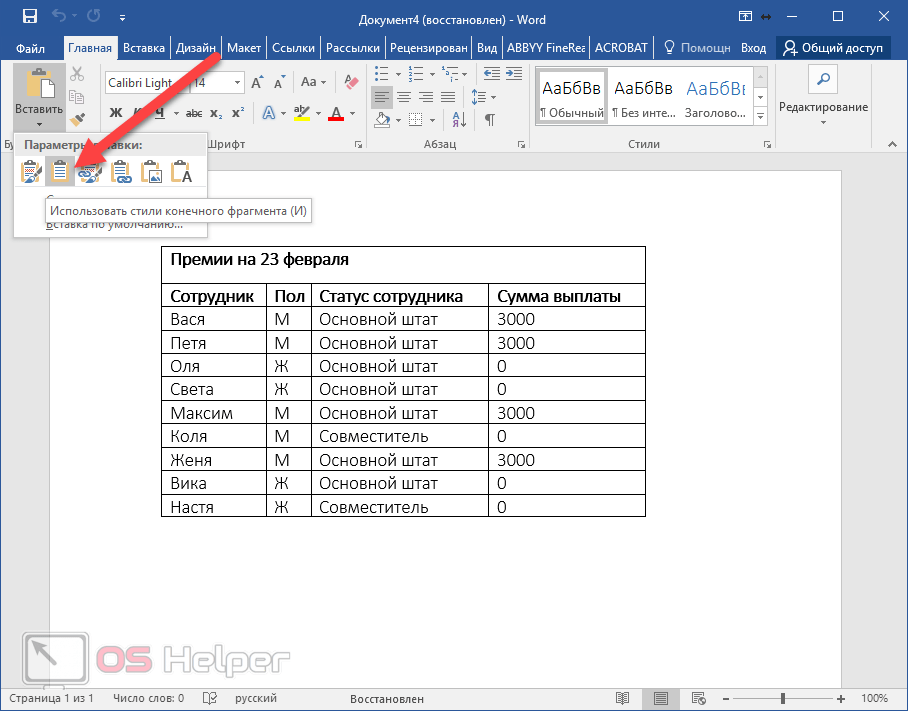Click the Format Painter brush icon
The image size is (908, 711).
click(x=77, y=120)
